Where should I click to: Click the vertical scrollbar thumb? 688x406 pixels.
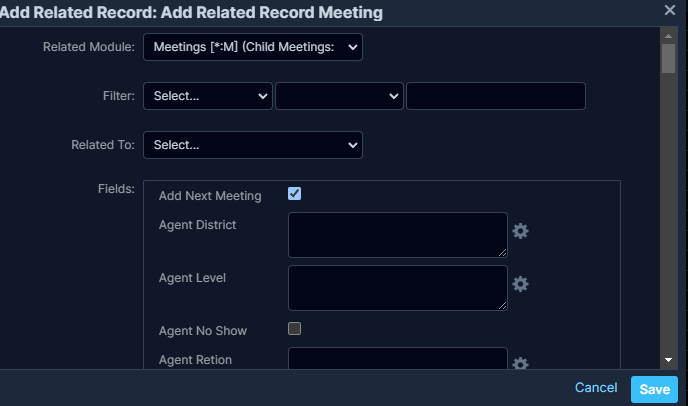(x=668, y=58)
